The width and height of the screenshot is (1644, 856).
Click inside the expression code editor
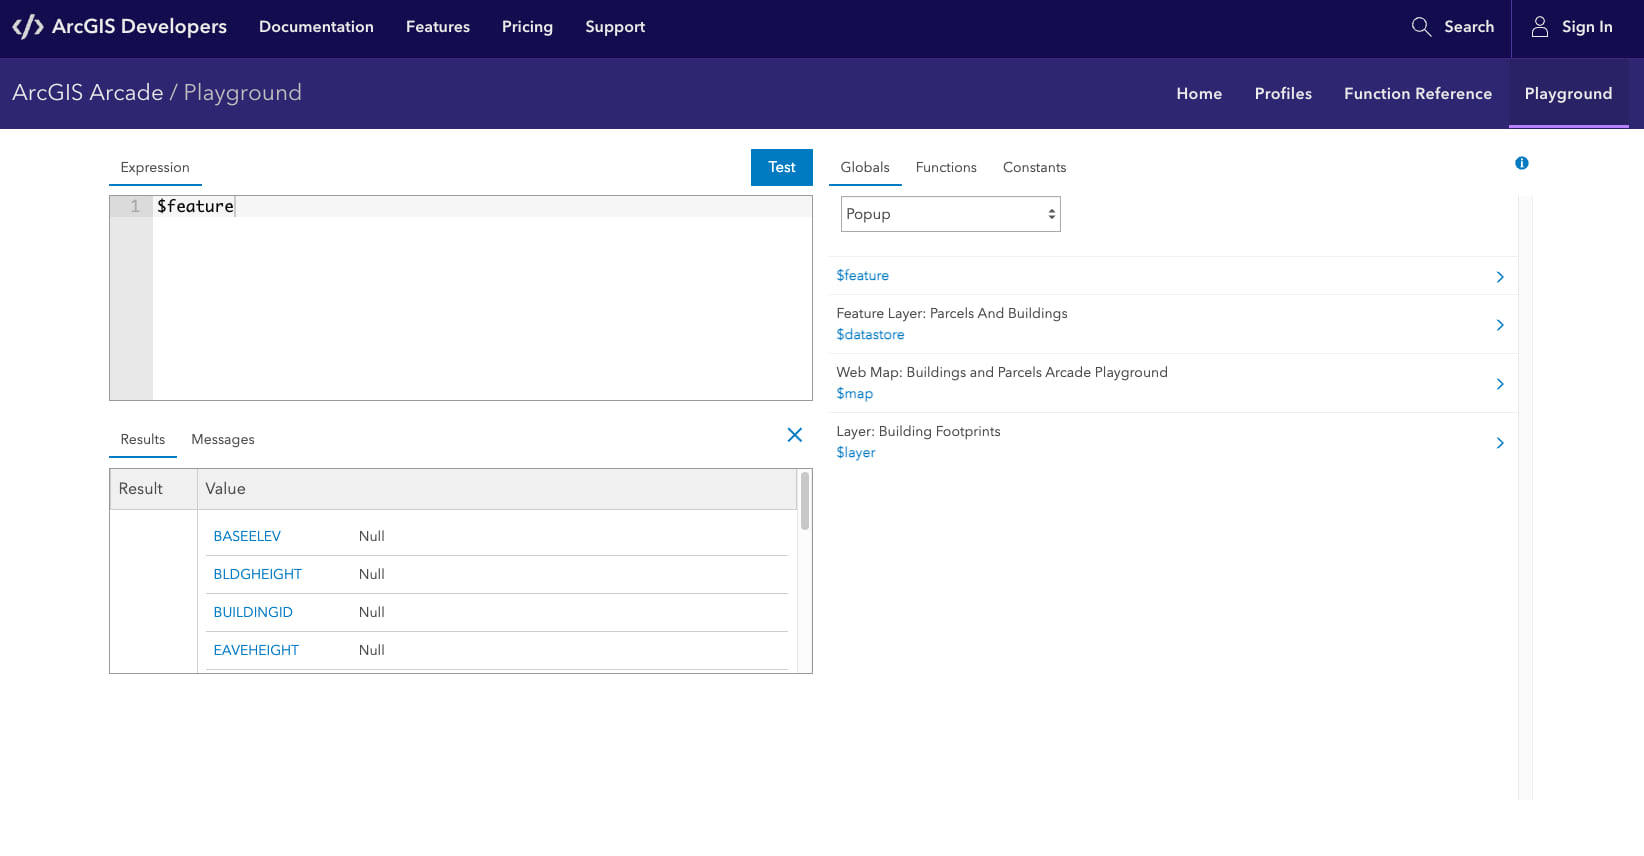coord(482,298)
